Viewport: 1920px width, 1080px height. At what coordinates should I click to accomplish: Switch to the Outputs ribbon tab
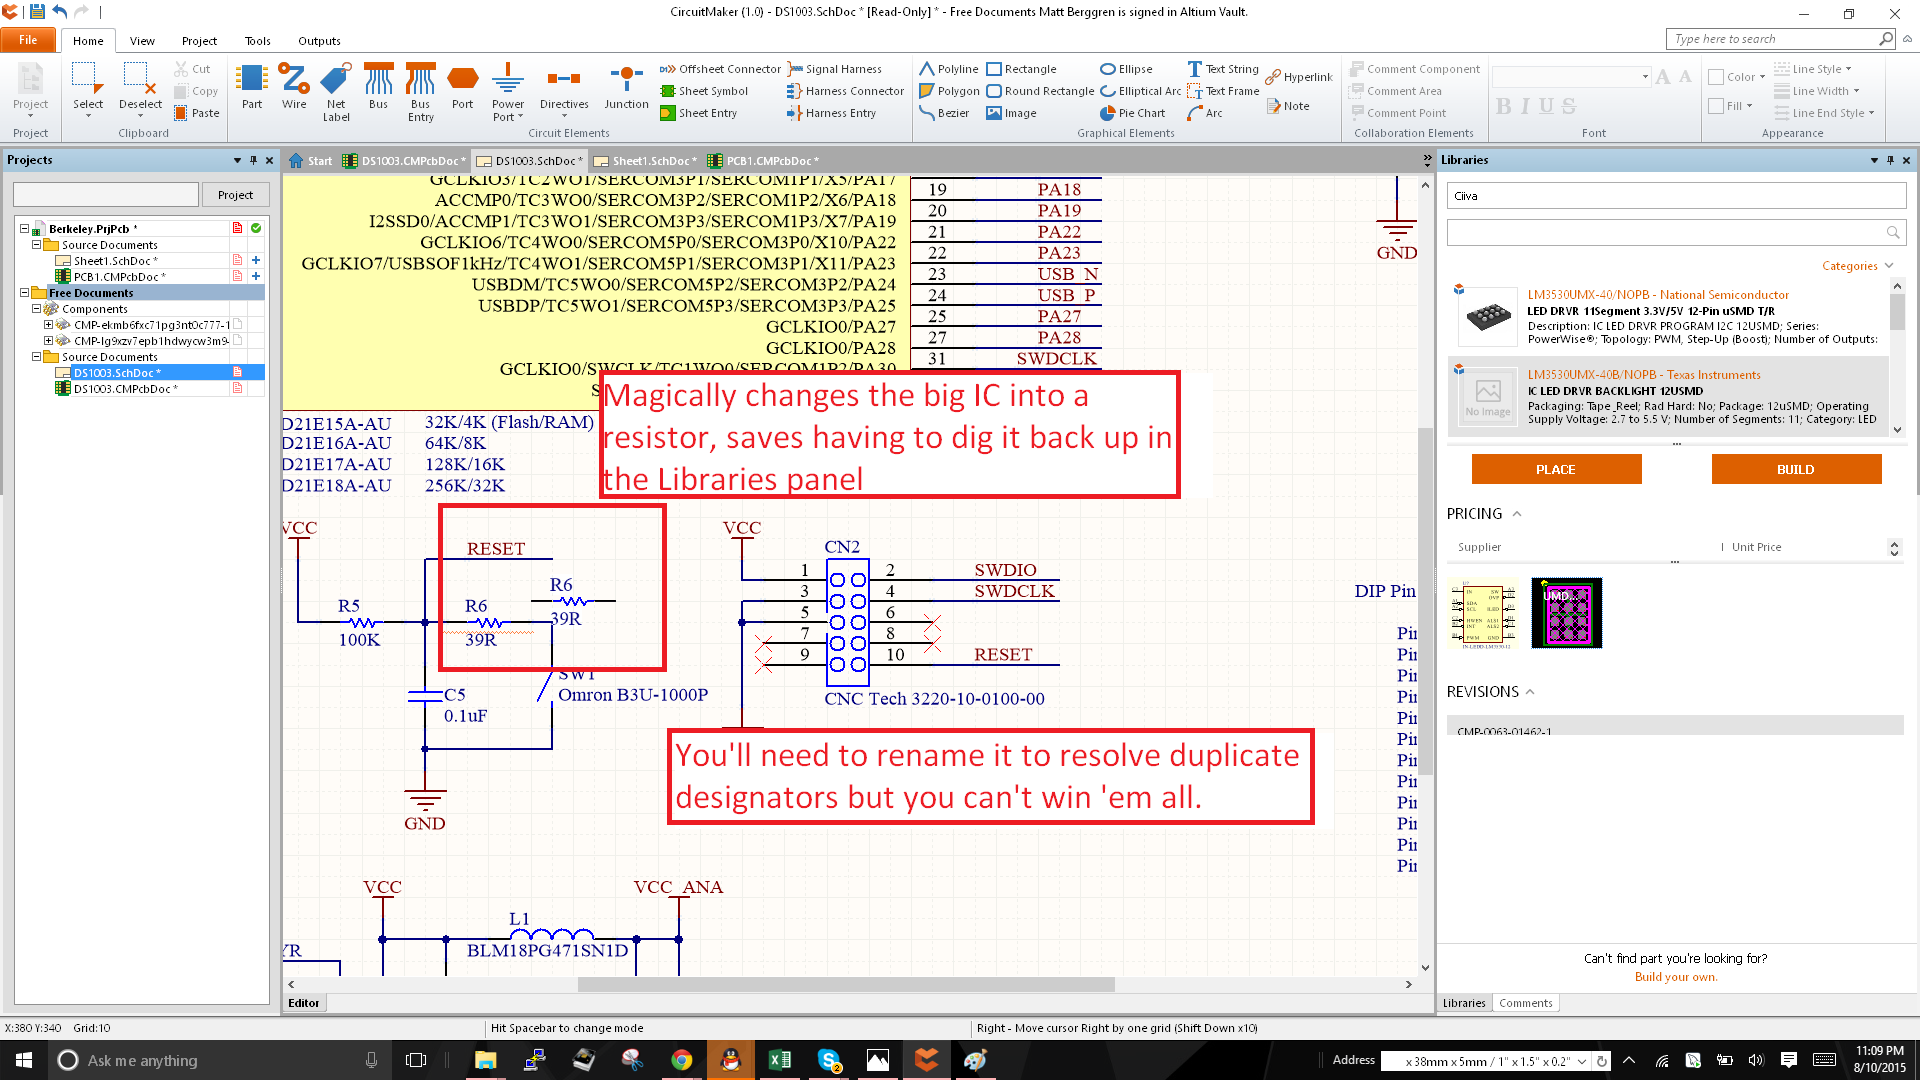point(319,41)
